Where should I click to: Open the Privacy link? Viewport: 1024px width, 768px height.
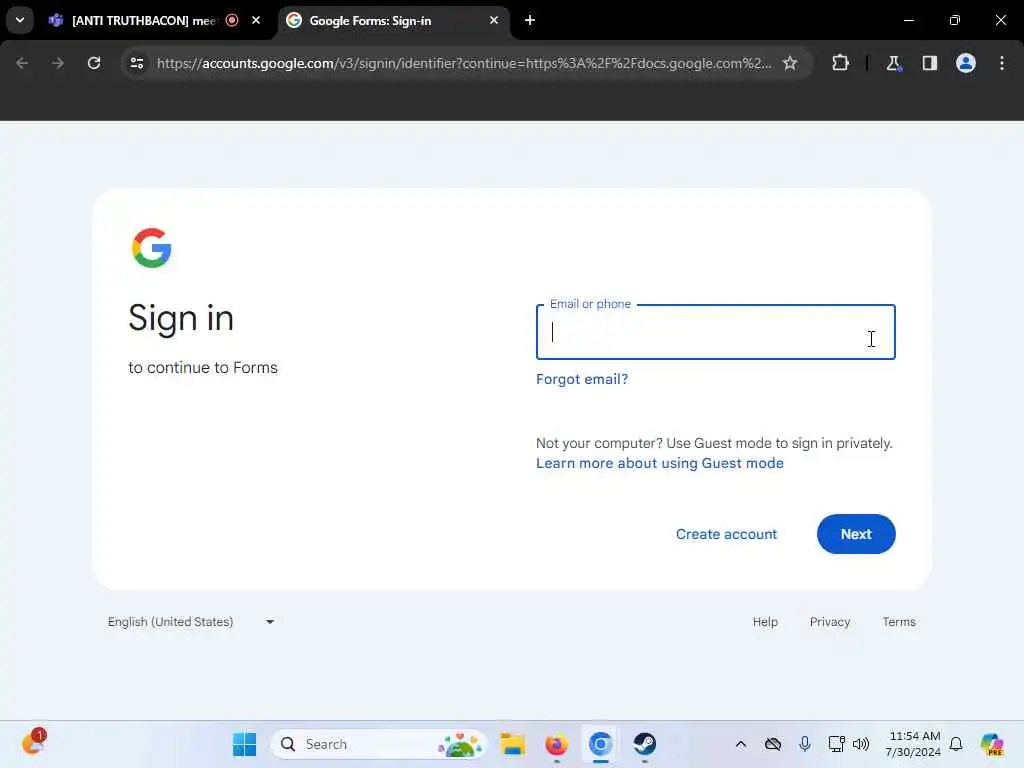click(x=829, y=622)
